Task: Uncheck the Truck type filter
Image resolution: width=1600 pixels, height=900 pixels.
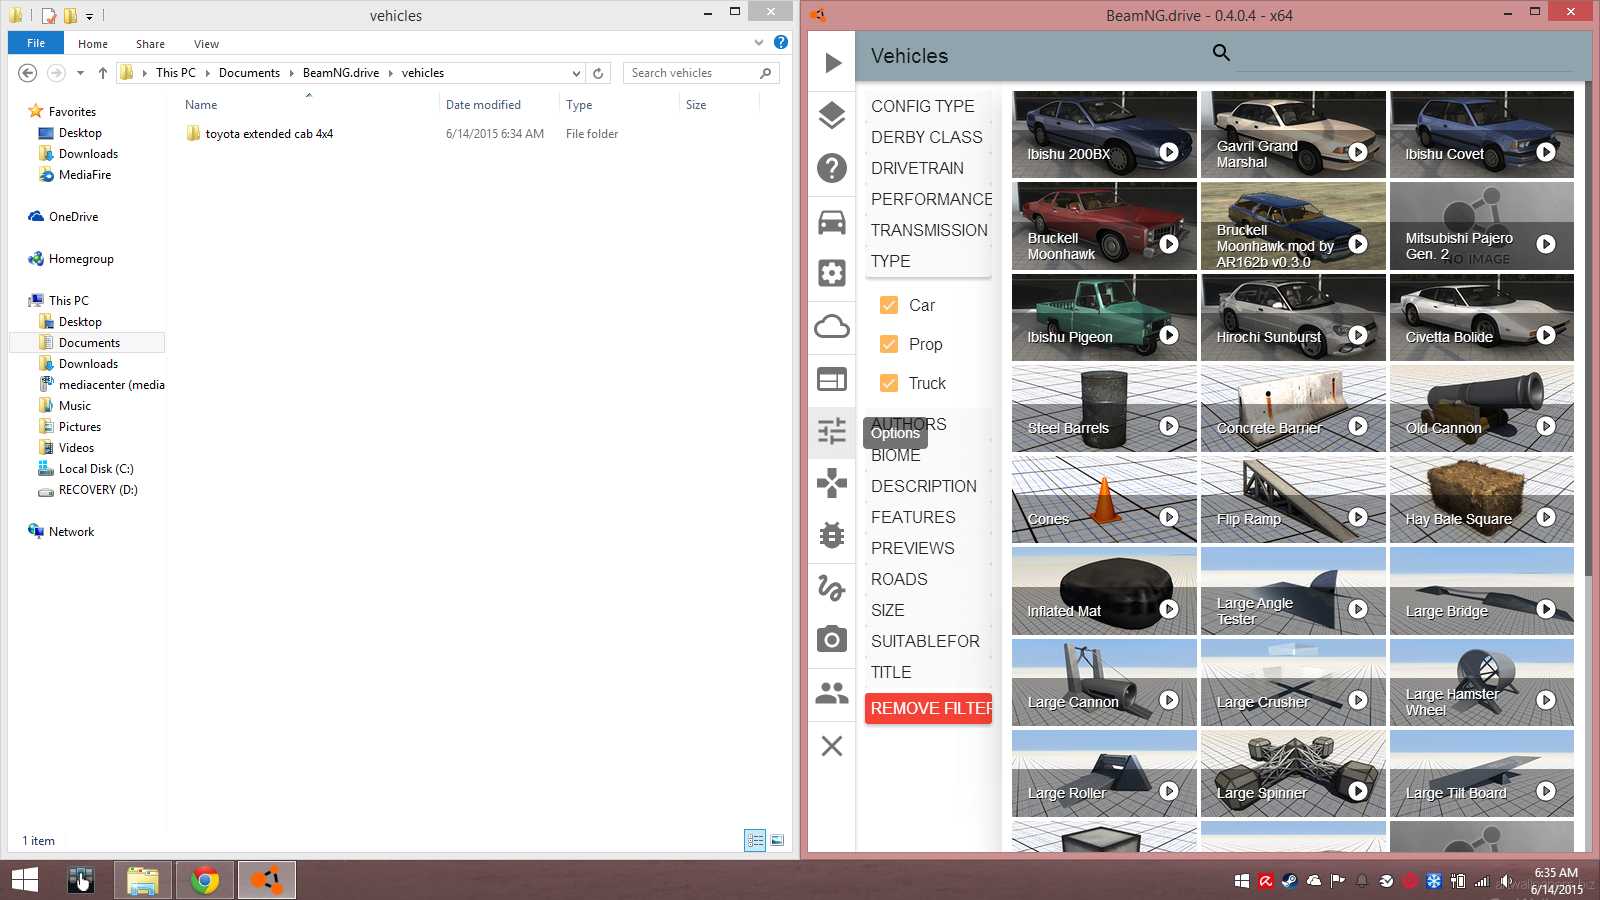Action: tap(889, 383)
